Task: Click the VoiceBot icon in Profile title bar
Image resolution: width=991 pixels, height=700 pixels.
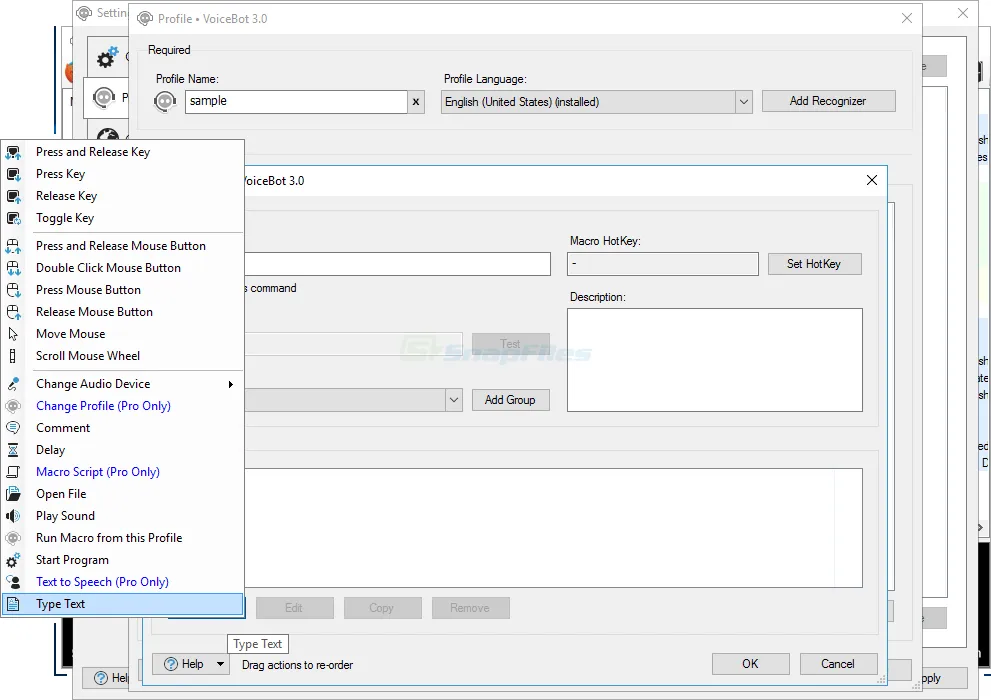Action: 145,19
